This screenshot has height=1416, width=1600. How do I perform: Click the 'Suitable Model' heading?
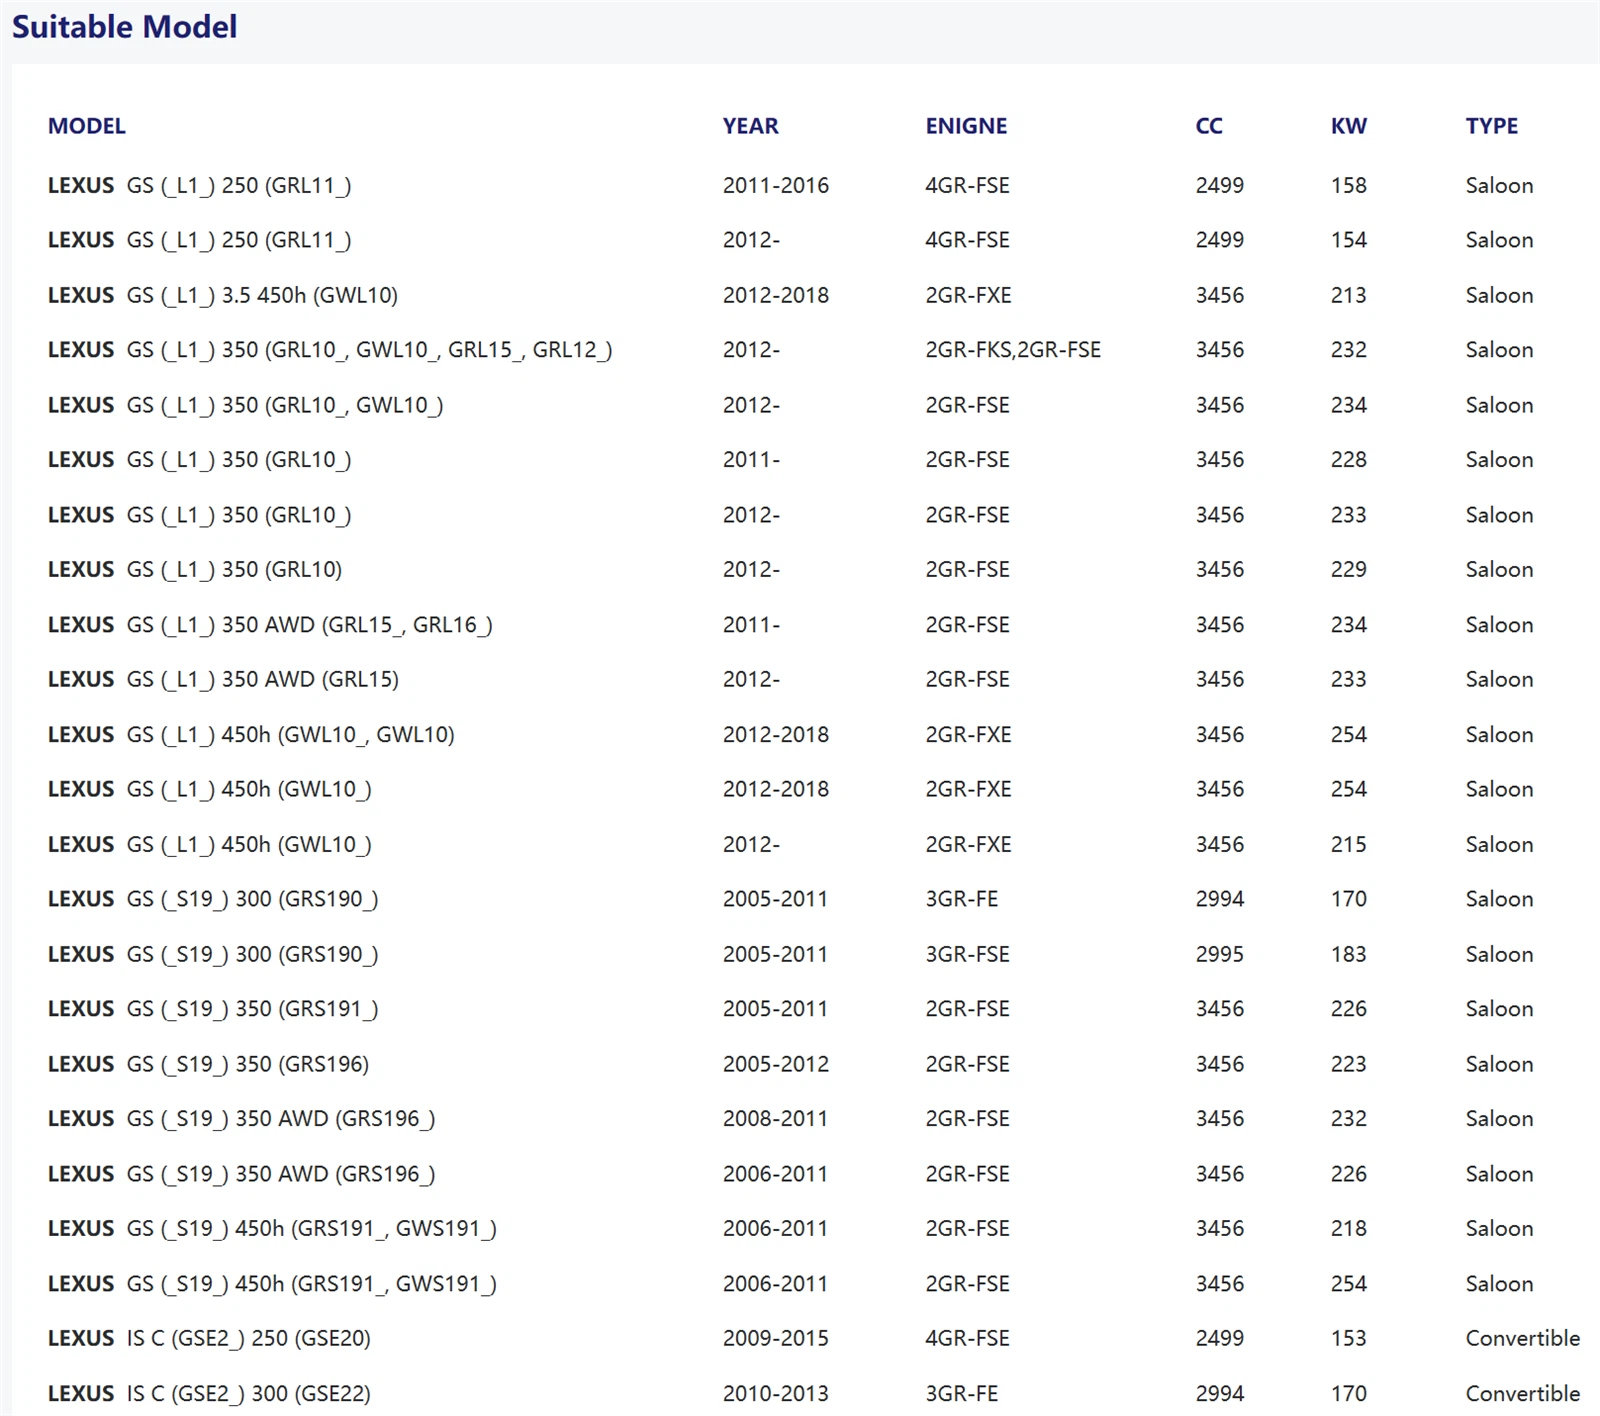pyautogui.click(x=125, y=27)
